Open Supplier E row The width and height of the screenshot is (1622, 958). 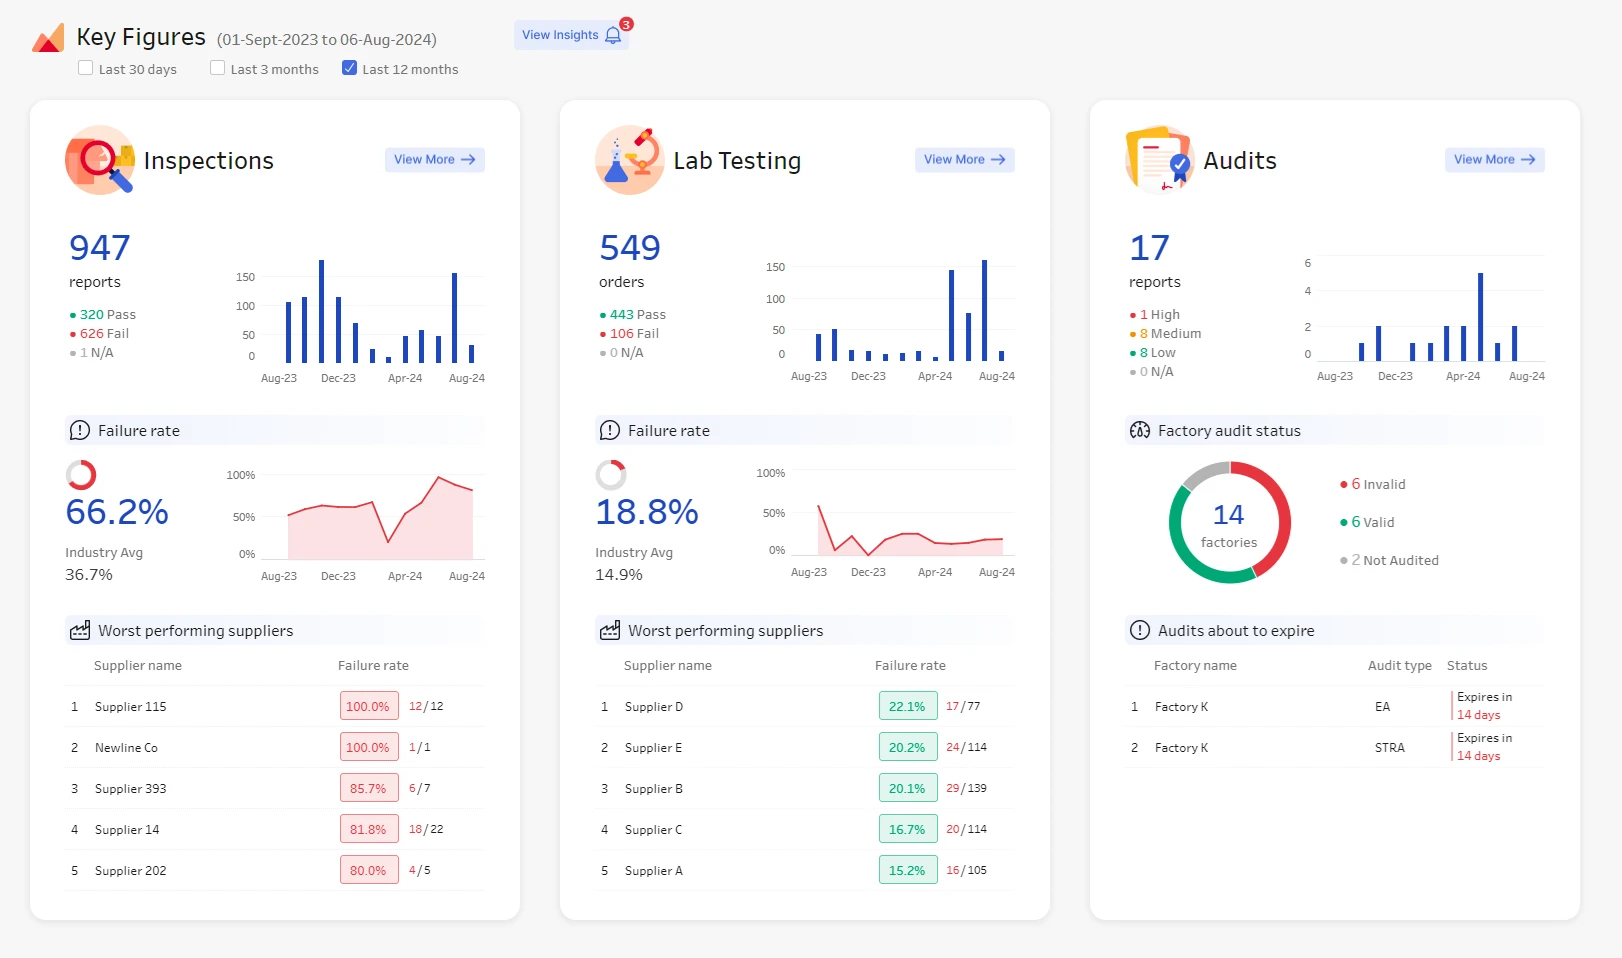point(805,748)
